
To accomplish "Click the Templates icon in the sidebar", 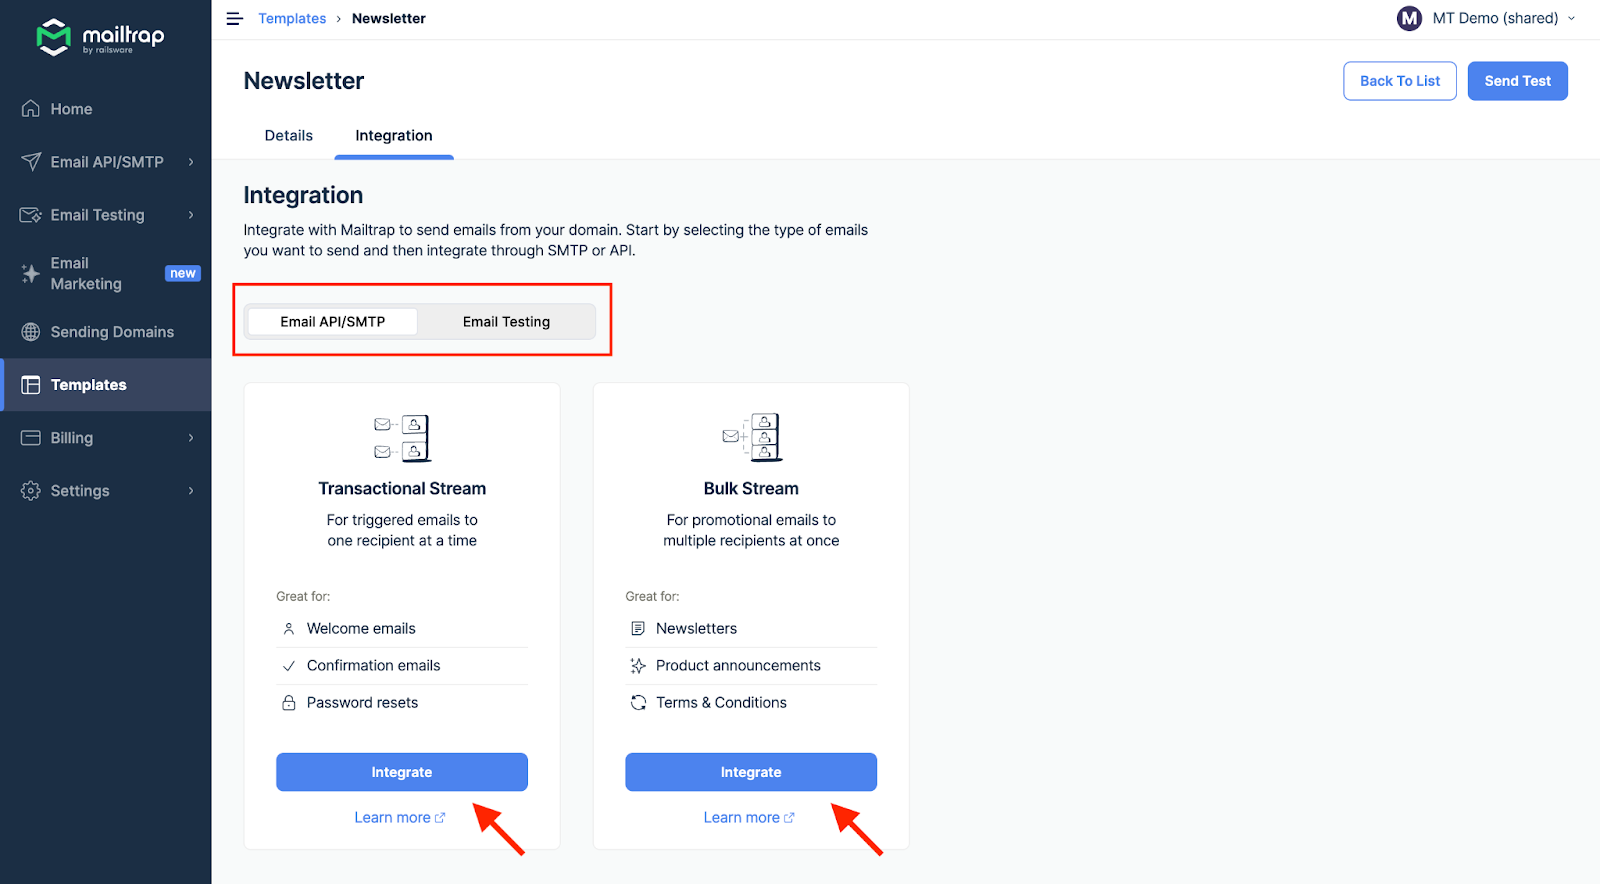I will (29, 384).
